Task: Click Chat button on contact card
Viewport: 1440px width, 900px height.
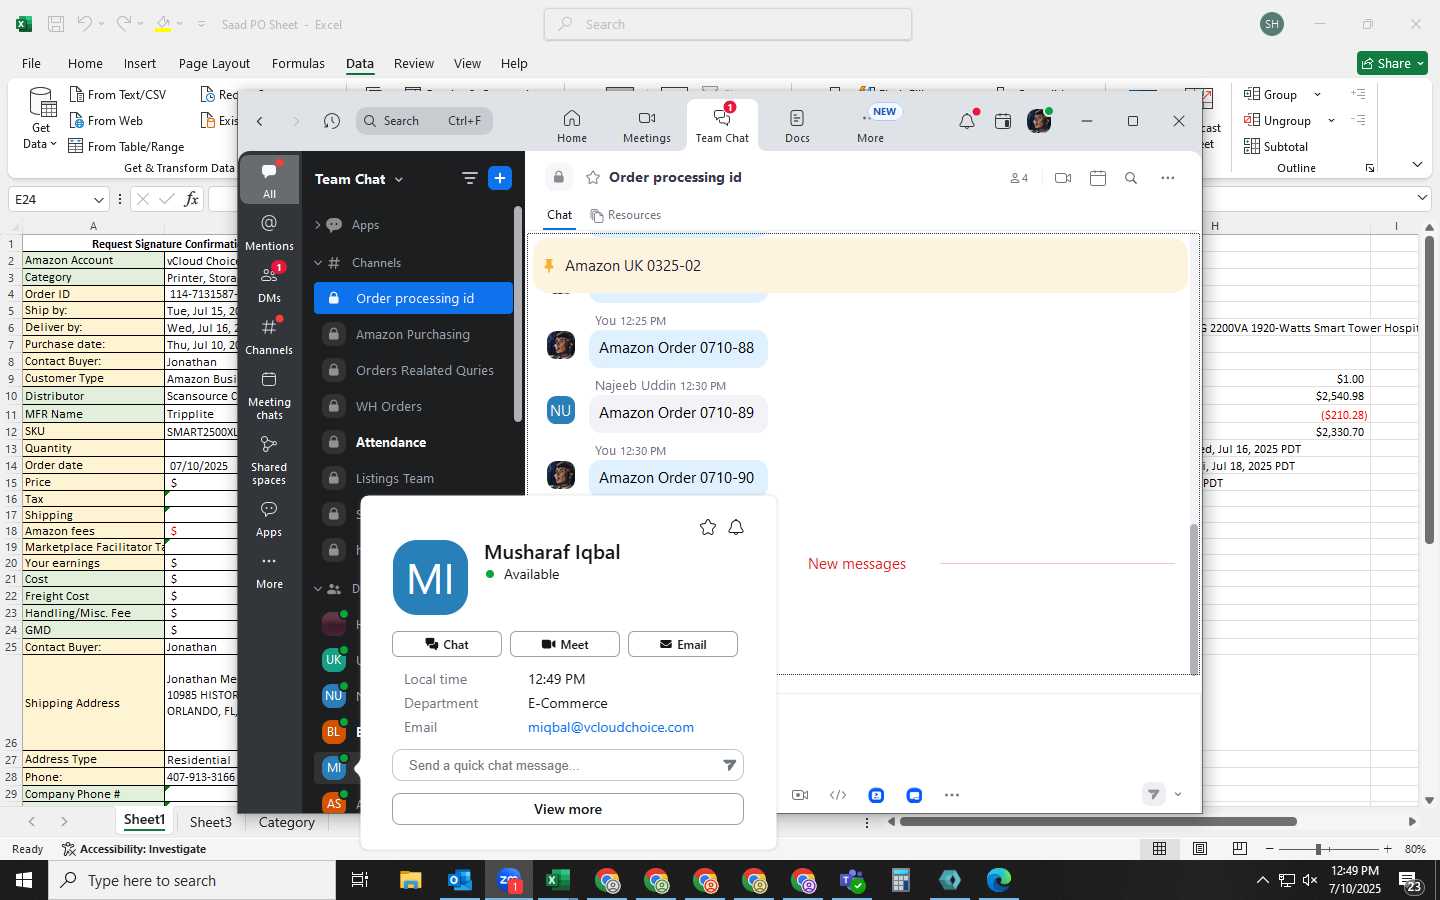Action: pyautogui.click(x=447, y=644)
